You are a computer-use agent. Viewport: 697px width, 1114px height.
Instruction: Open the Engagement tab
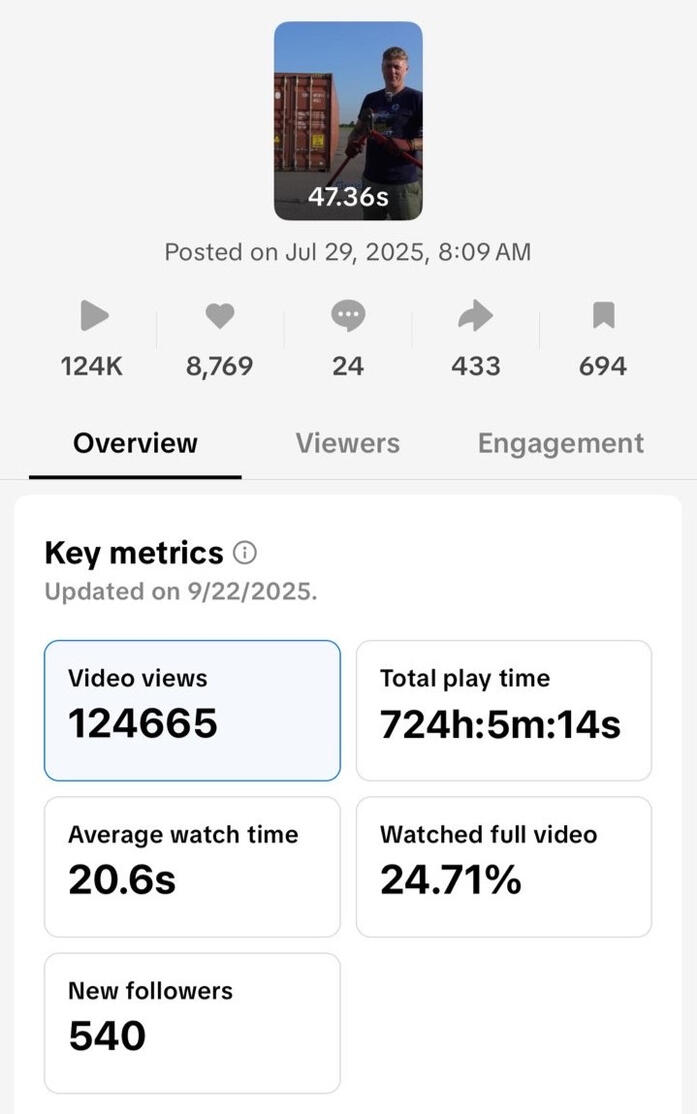click(560, 443)
